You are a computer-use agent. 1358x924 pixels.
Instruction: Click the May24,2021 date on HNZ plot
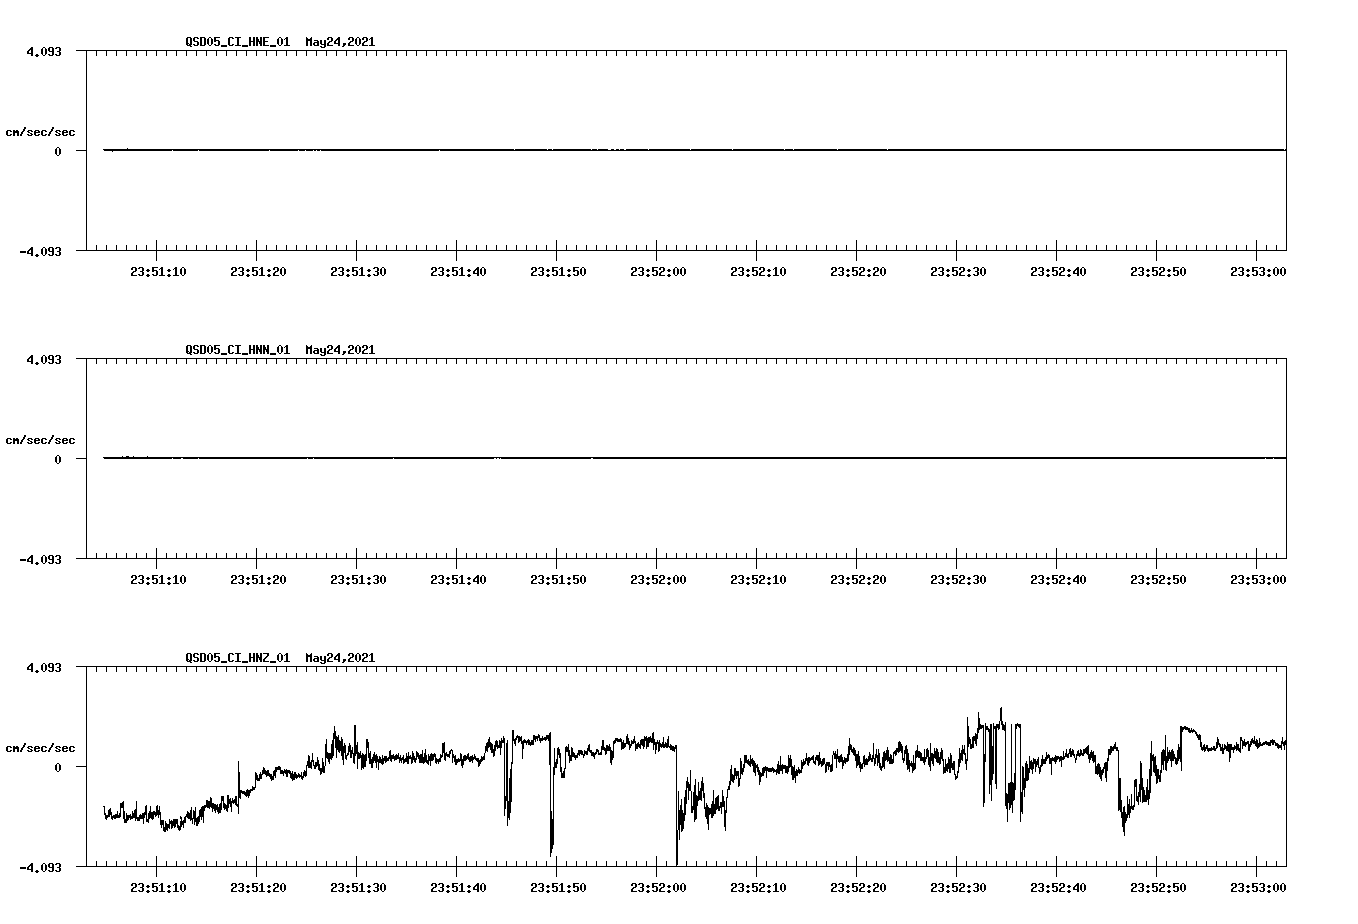[x=339, y=658]
